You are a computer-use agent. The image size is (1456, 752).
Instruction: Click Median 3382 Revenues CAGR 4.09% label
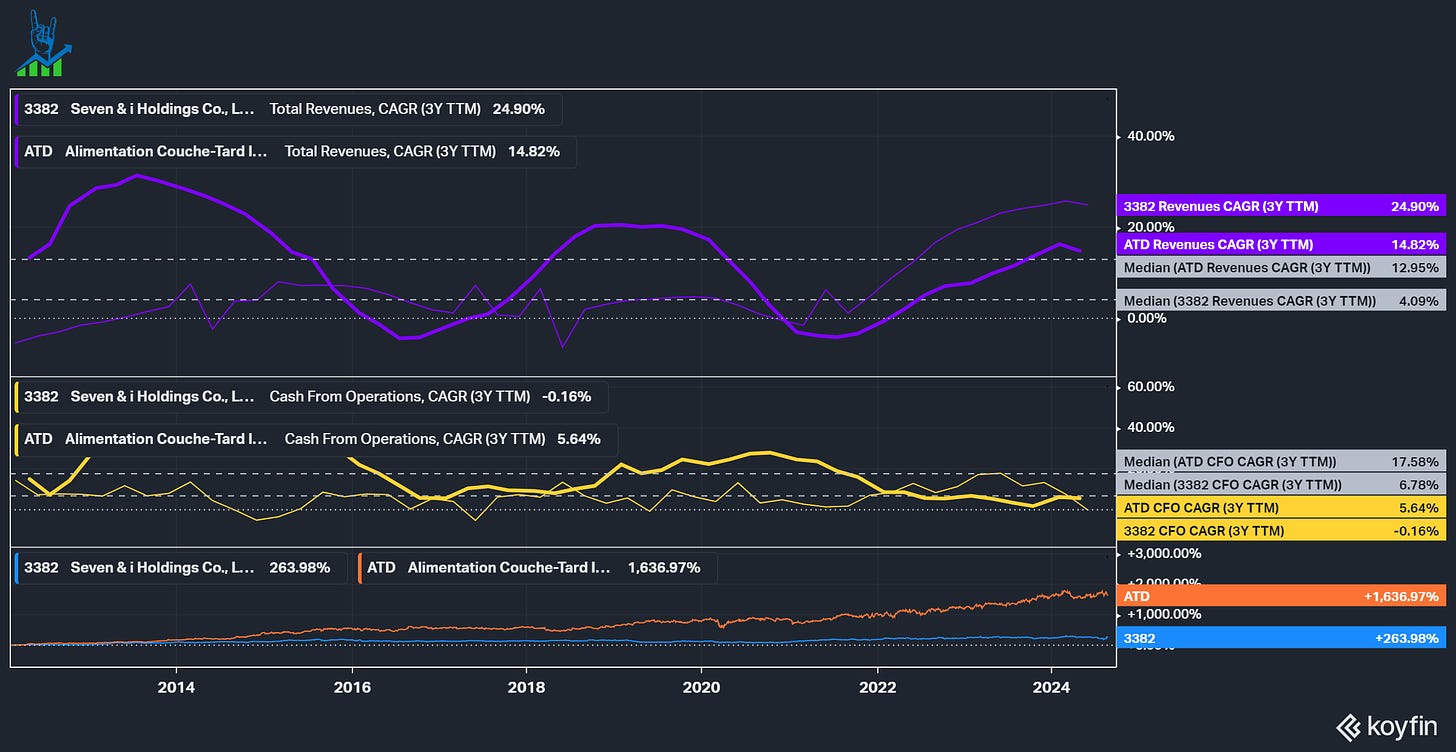1281,300
